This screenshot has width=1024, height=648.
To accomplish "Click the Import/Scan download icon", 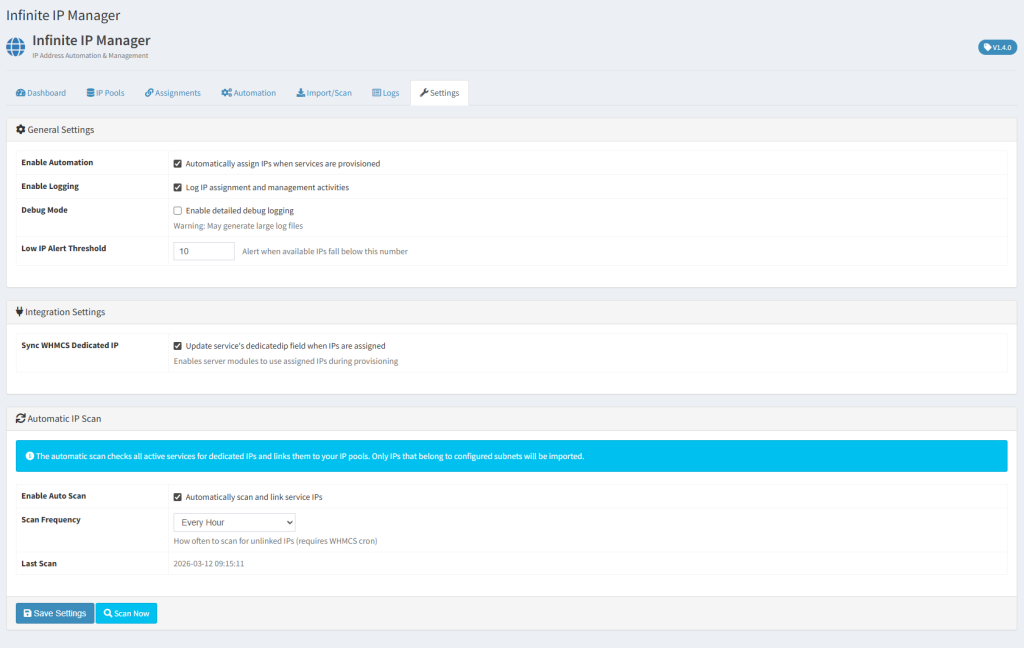I will [301, 93].
